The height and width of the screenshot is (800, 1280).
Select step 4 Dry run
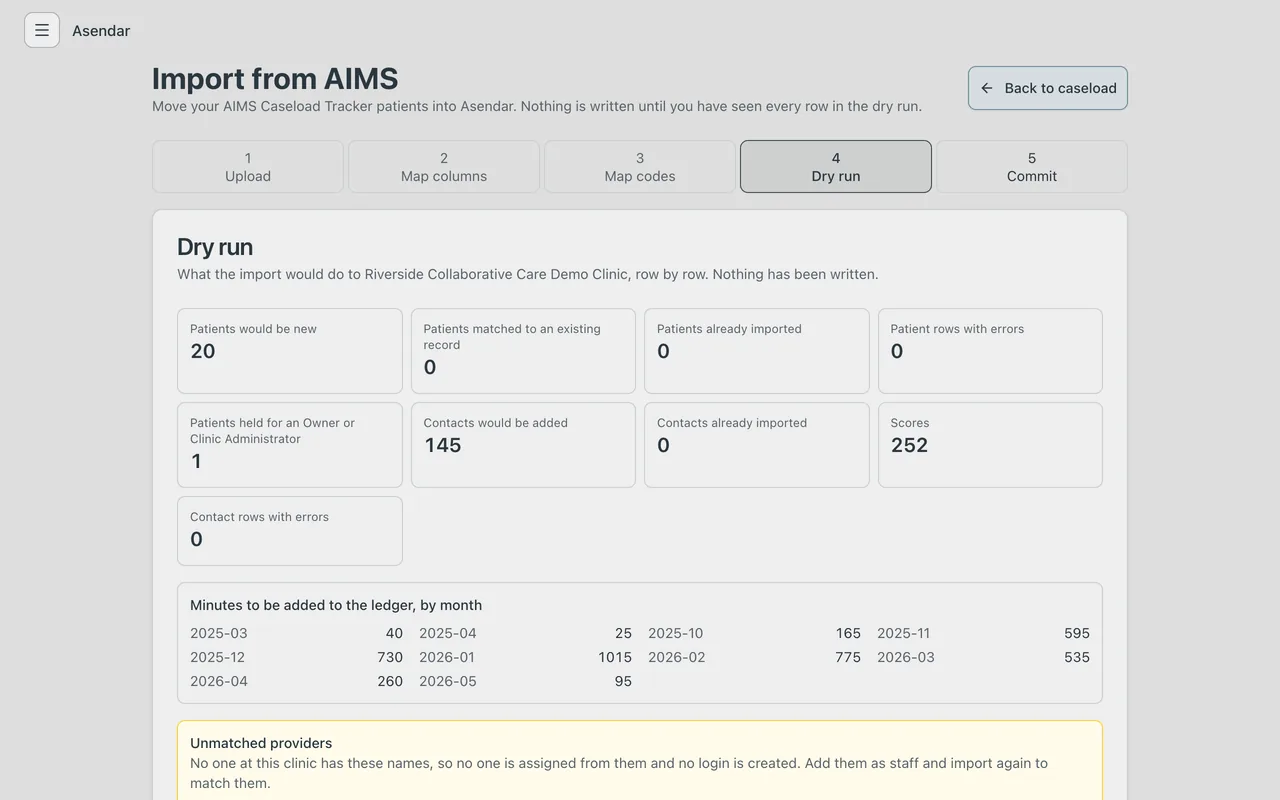coord(836,167)
